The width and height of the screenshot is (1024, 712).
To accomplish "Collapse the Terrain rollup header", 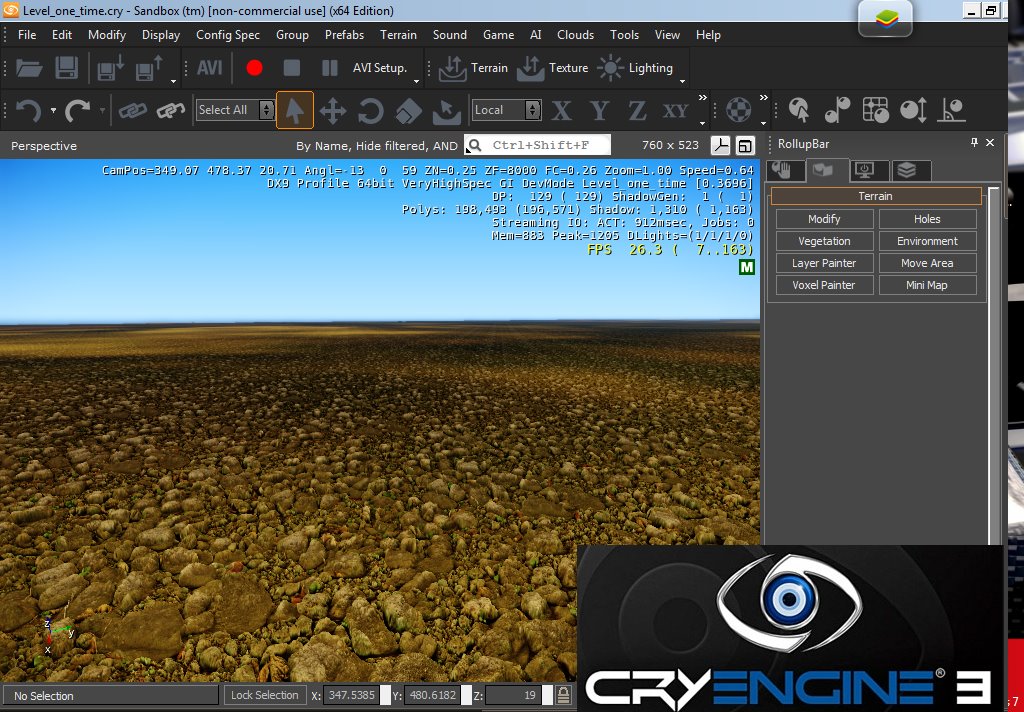I will [x=875, y=196].
